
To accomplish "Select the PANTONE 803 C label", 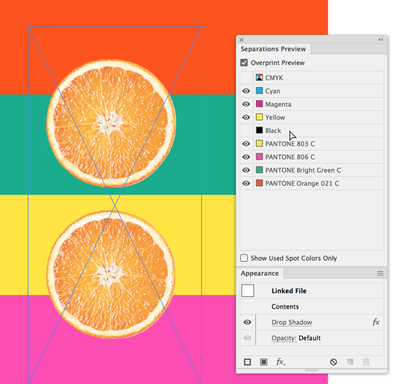I will [290, 144].
